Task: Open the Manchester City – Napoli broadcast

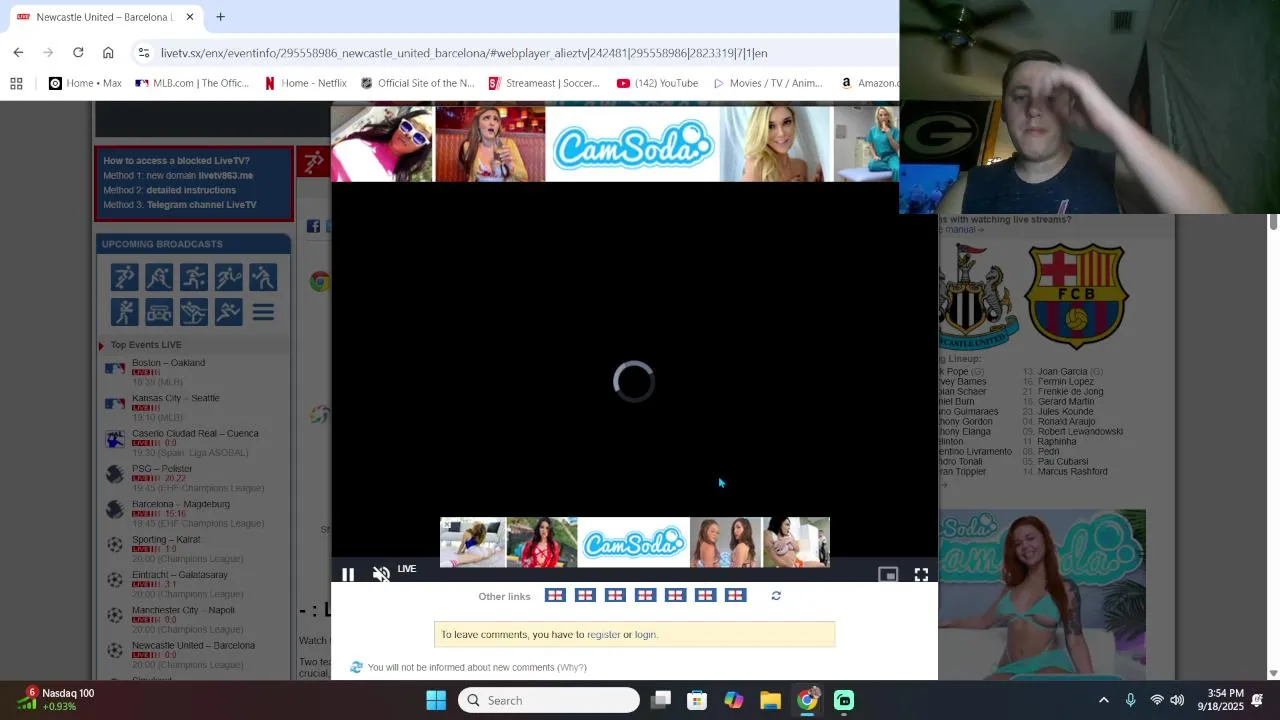Action: click(x=183, y=610)
